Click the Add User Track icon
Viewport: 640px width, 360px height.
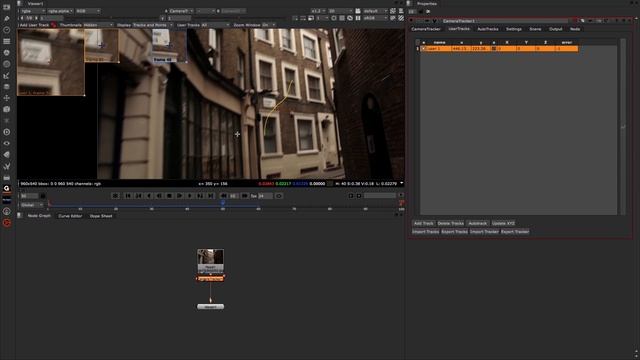(x=53, y=25)
